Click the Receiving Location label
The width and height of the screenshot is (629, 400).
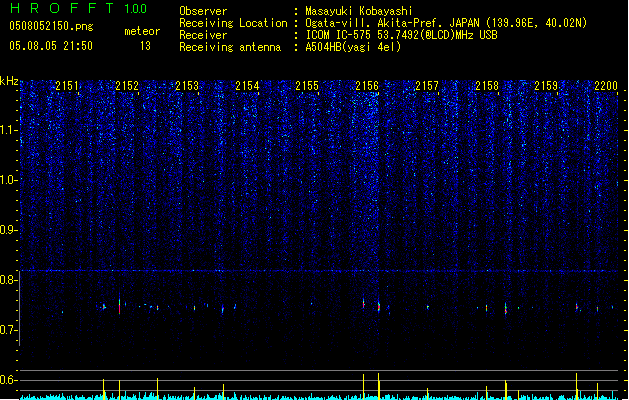233,23
